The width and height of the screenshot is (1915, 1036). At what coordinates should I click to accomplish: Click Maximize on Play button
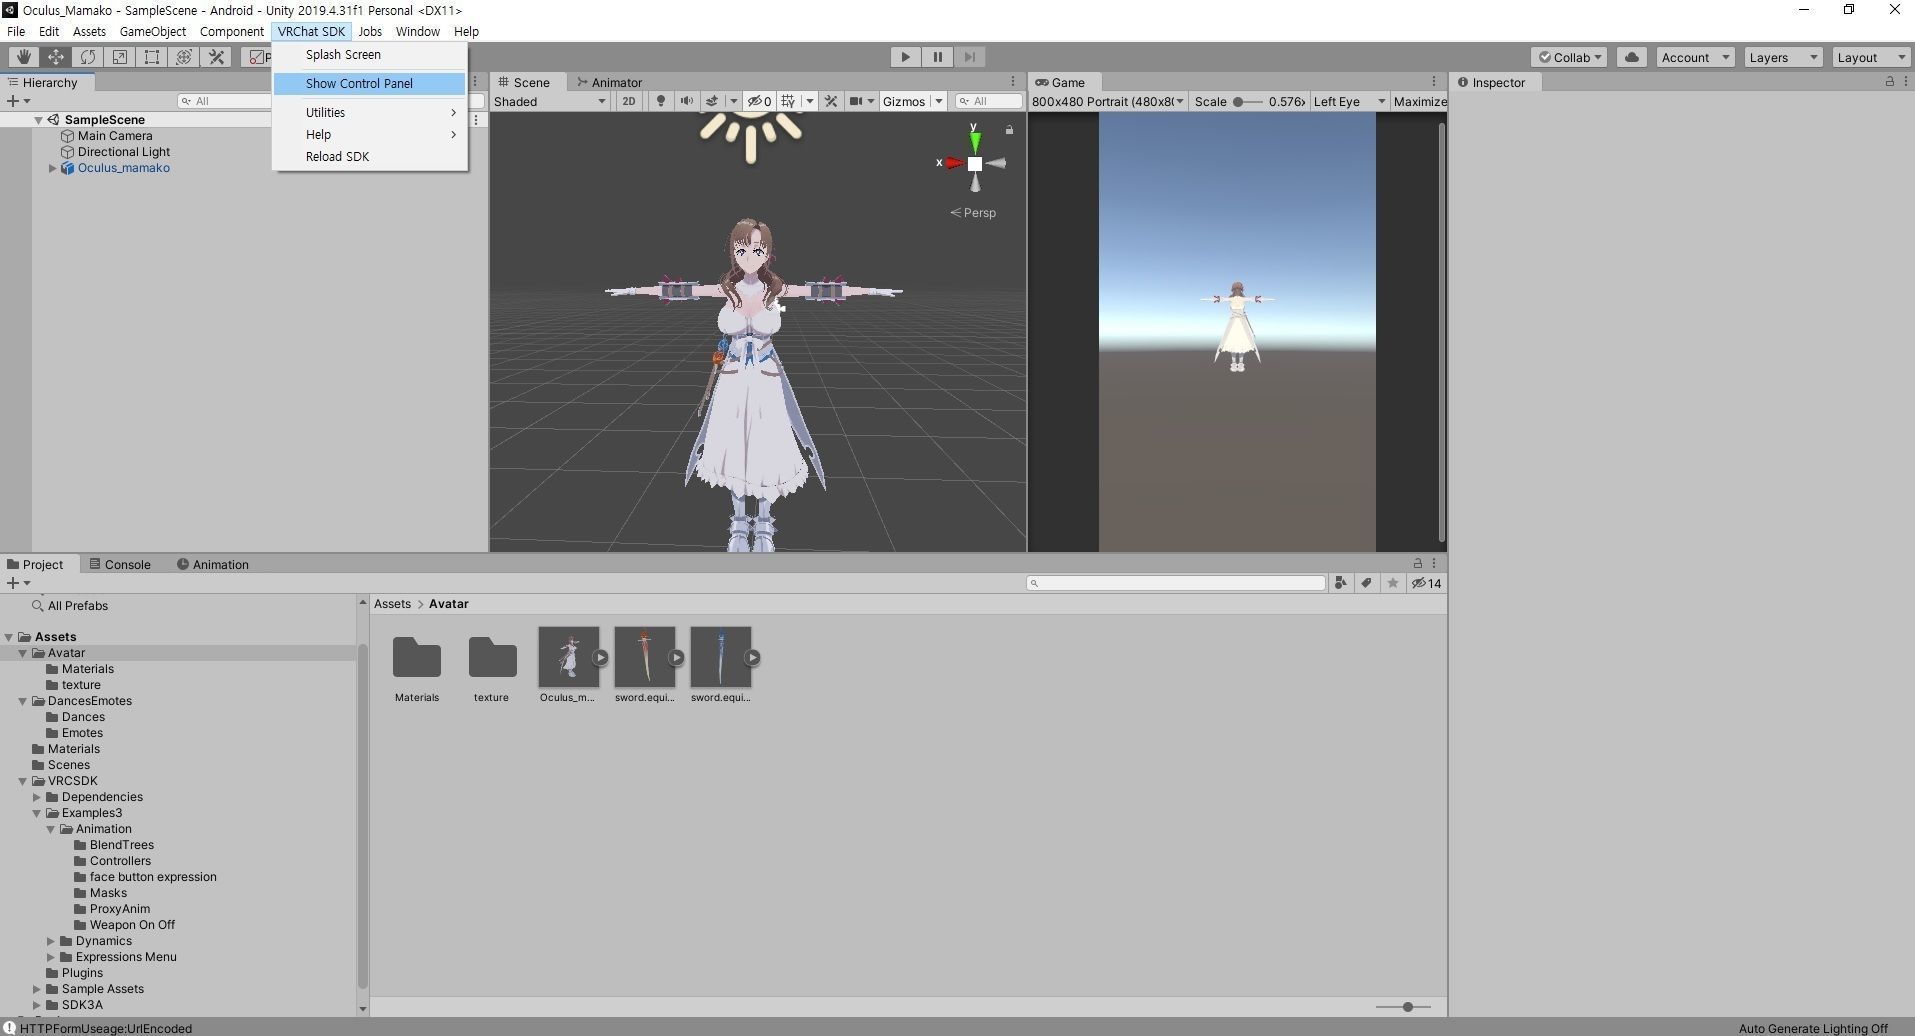click(x=1420, y=101)
